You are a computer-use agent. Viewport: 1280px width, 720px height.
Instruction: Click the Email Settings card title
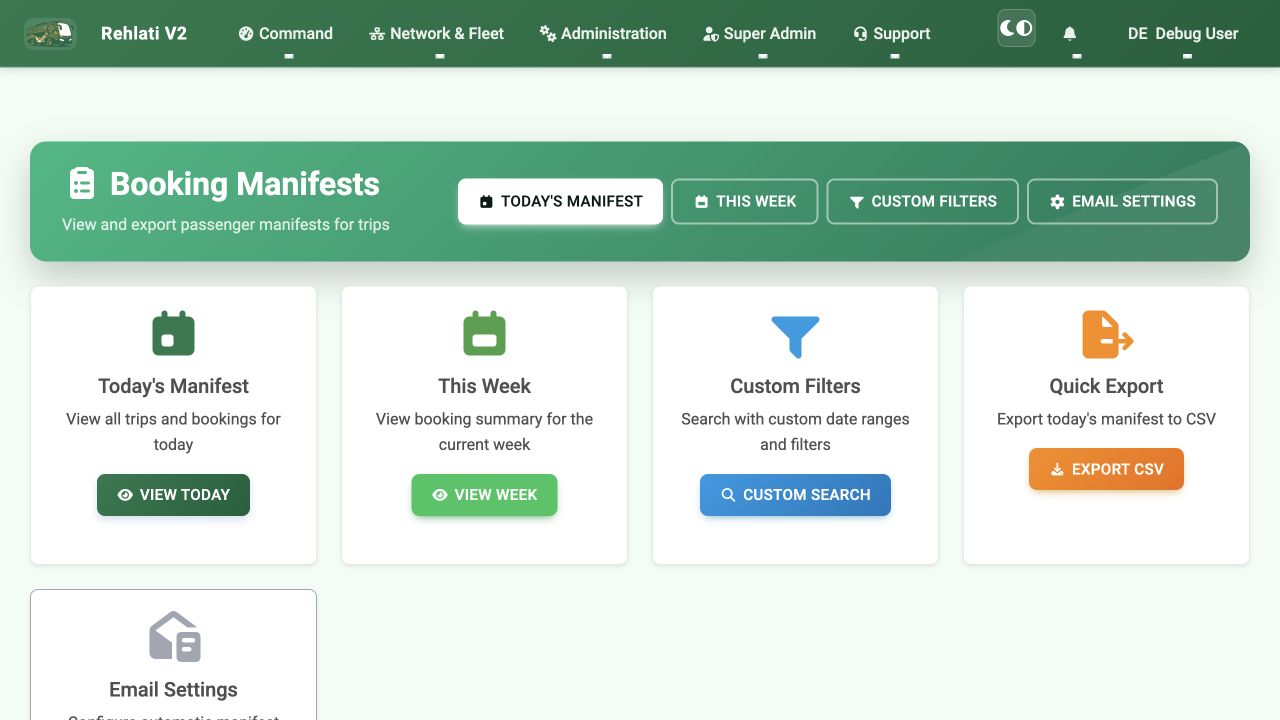click(173, 689)
